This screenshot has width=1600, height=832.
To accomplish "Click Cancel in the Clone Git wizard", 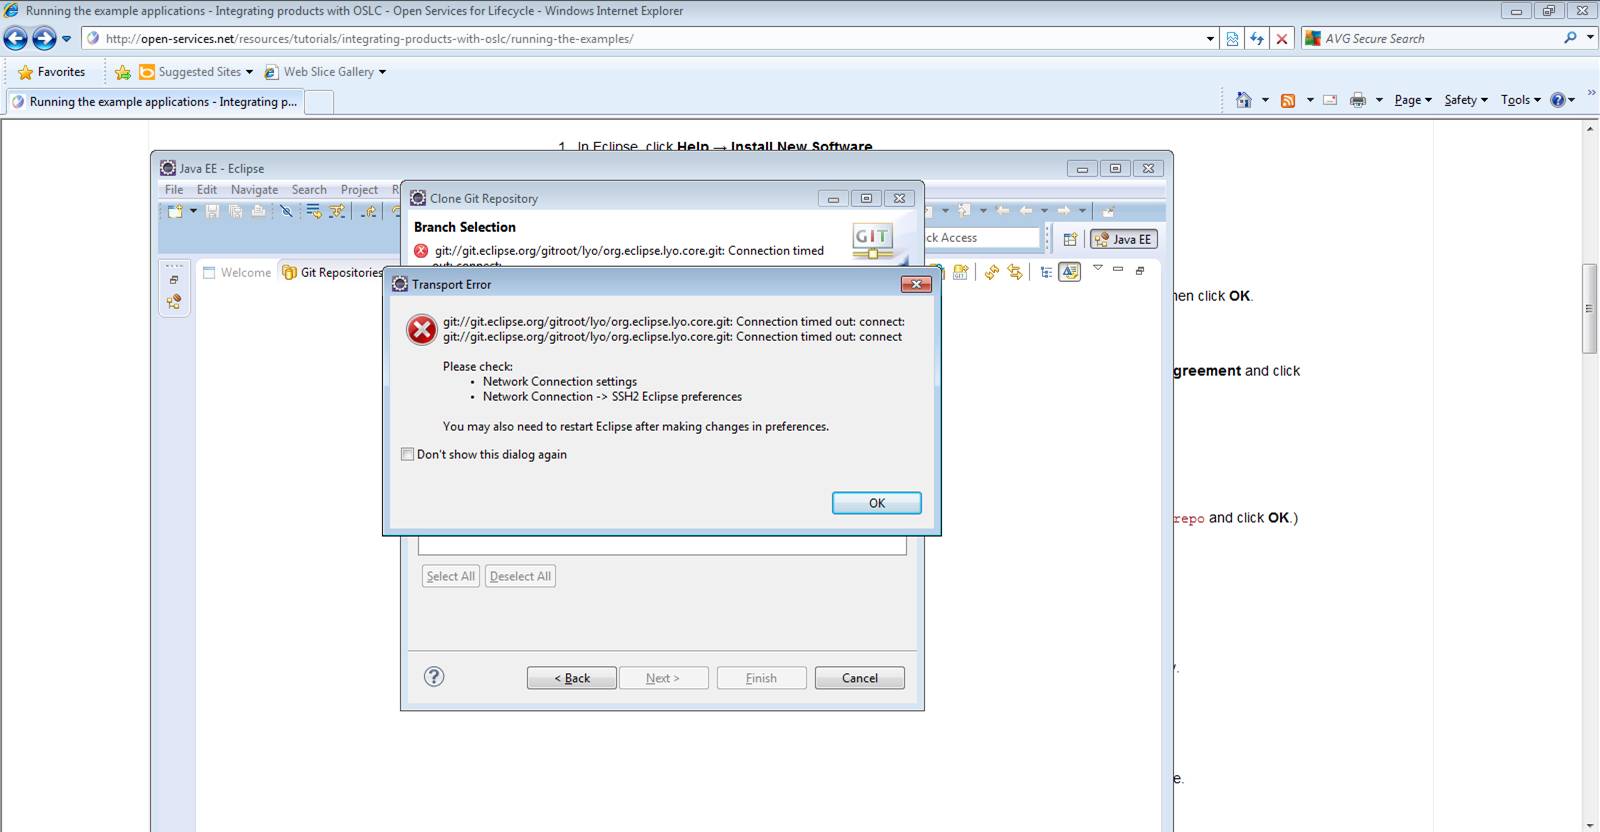I will [x=860, y=678].
